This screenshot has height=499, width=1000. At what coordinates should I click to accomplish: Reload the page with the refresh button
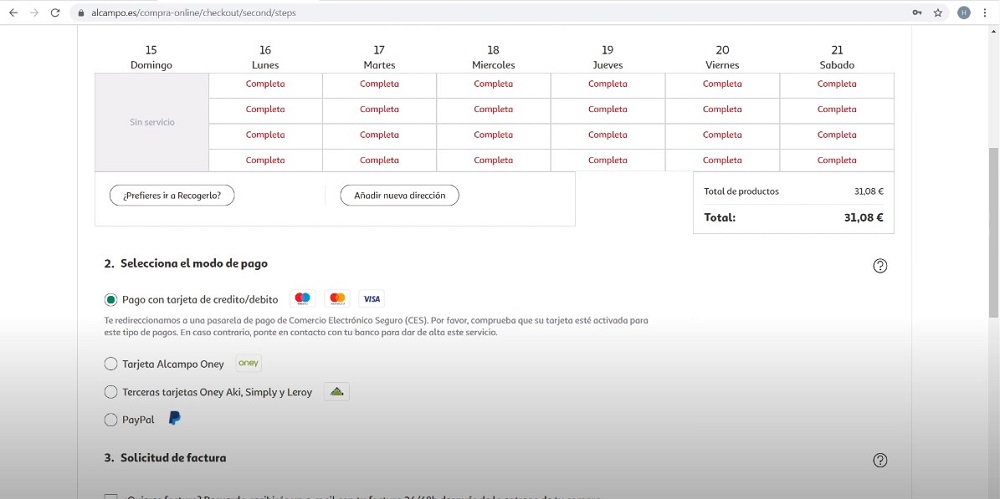57,13
